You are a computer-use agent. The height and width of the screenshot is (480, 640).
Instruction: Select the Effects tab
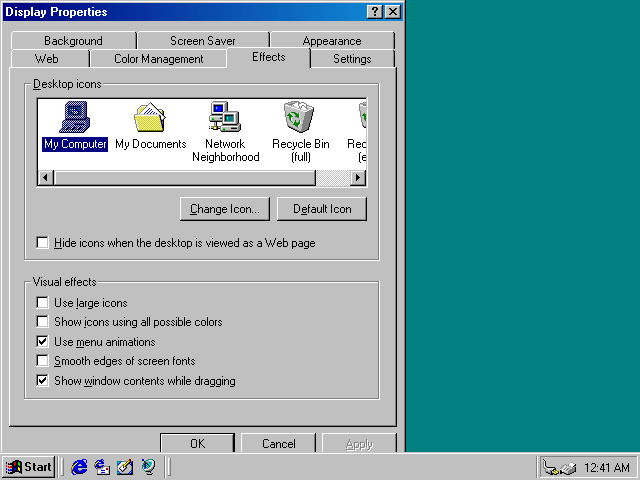coord(269,57)
